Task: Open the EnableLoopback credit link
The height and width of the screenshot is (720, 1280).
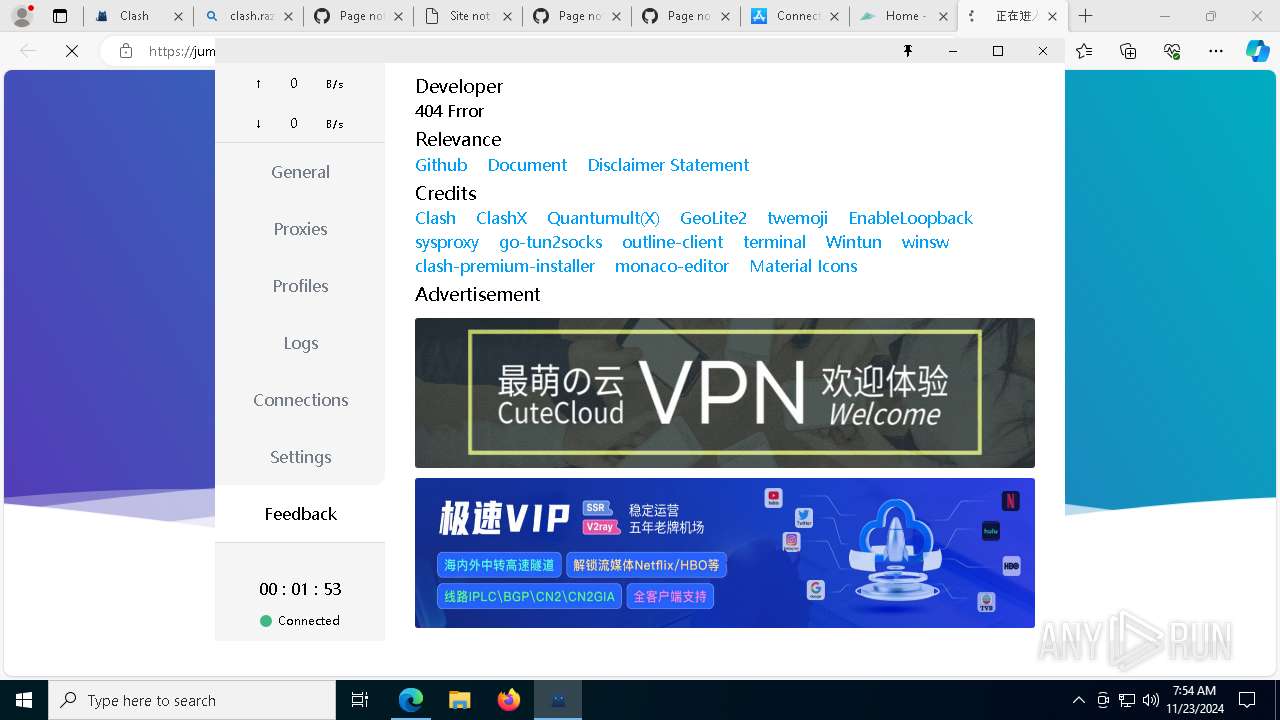Action: point(910,218)
